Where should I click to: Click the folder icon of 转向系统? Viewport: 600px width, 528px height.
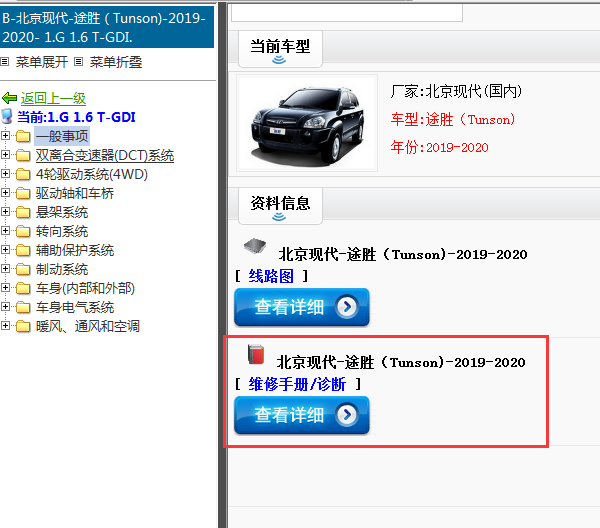coord(23,231)
